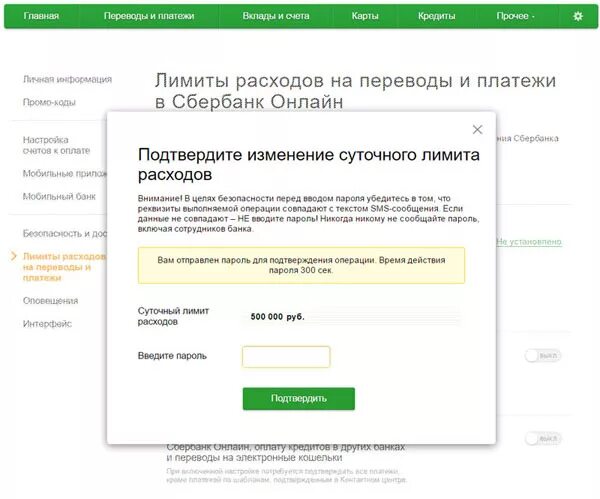This screenshot has height=499, width=600.
Task: Open Мобильные приложения in the sidebar
Action: tap(65, 173)
